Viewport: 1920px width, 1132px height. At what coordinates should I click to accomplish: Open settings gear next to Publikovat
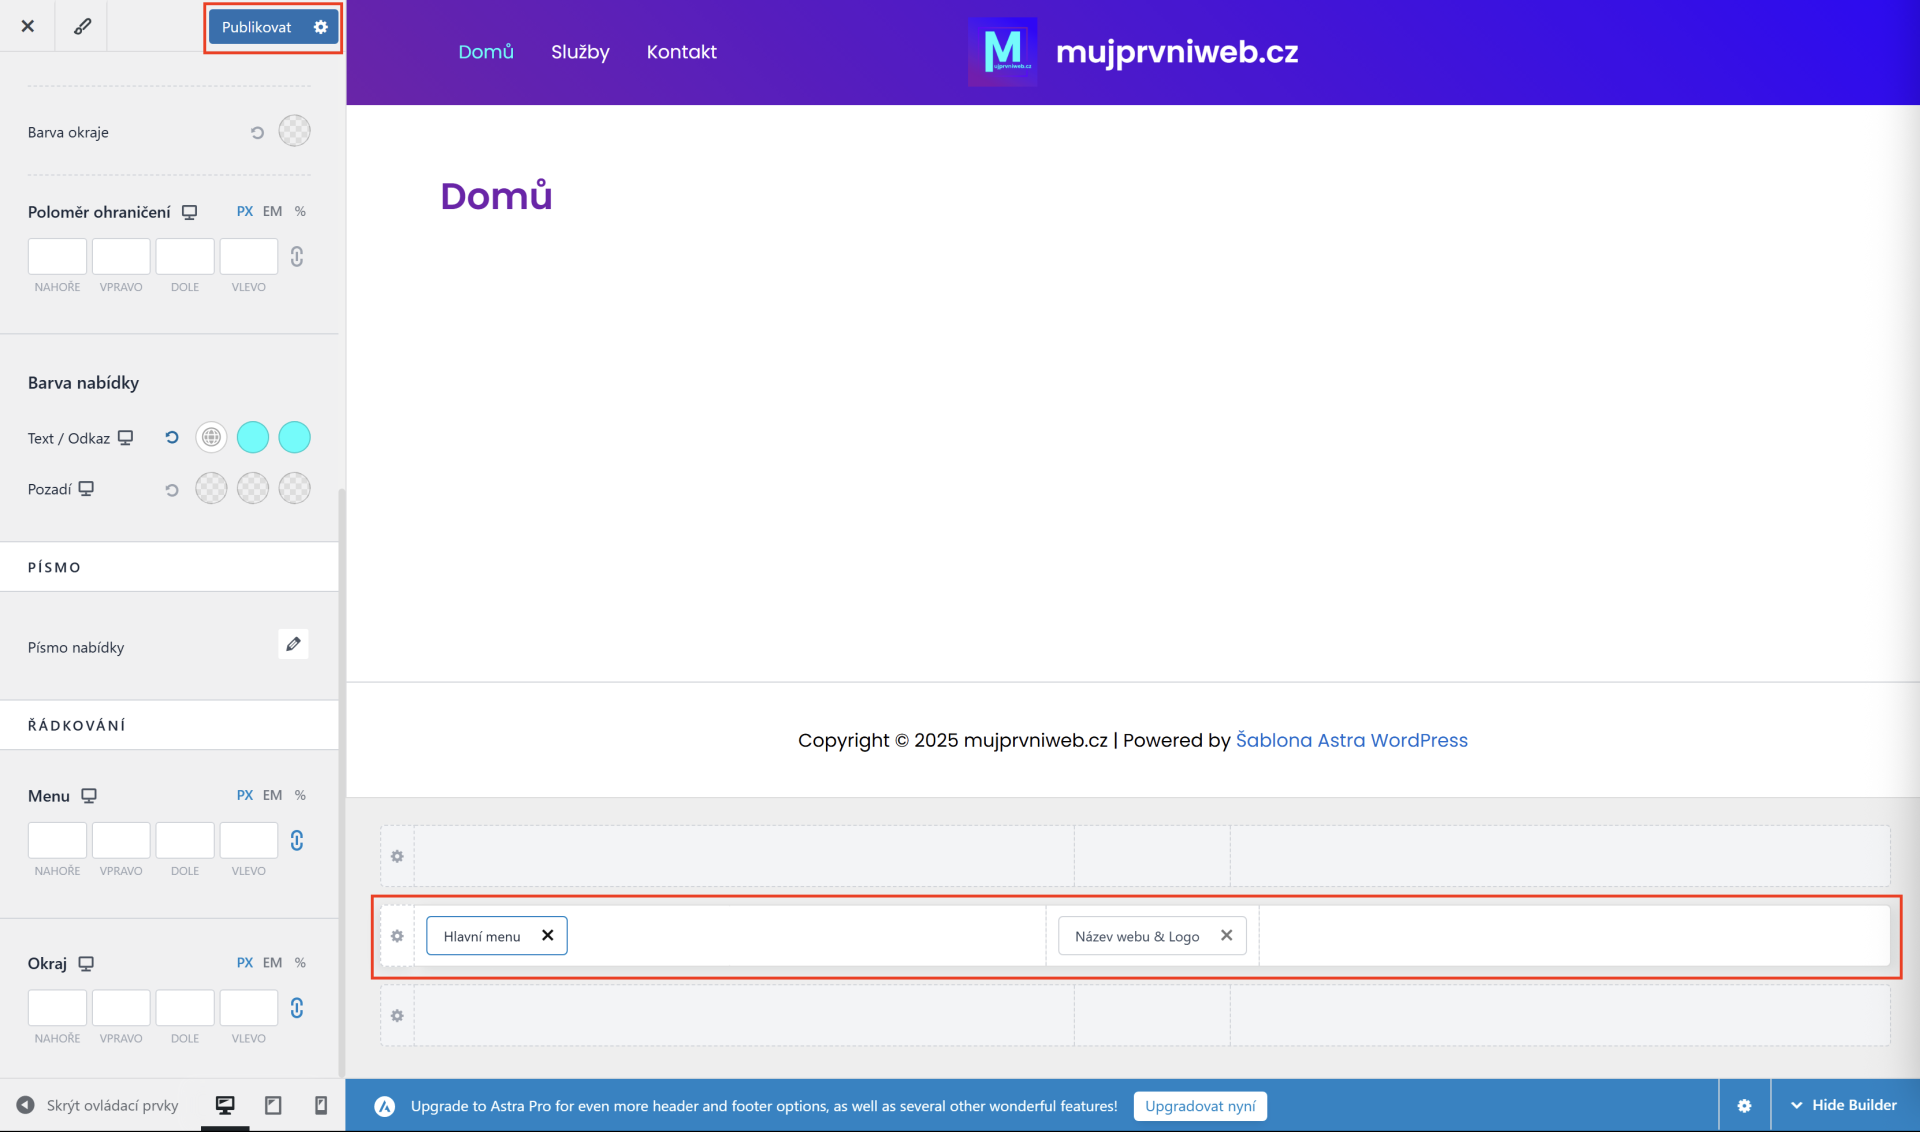coord(319,27)
